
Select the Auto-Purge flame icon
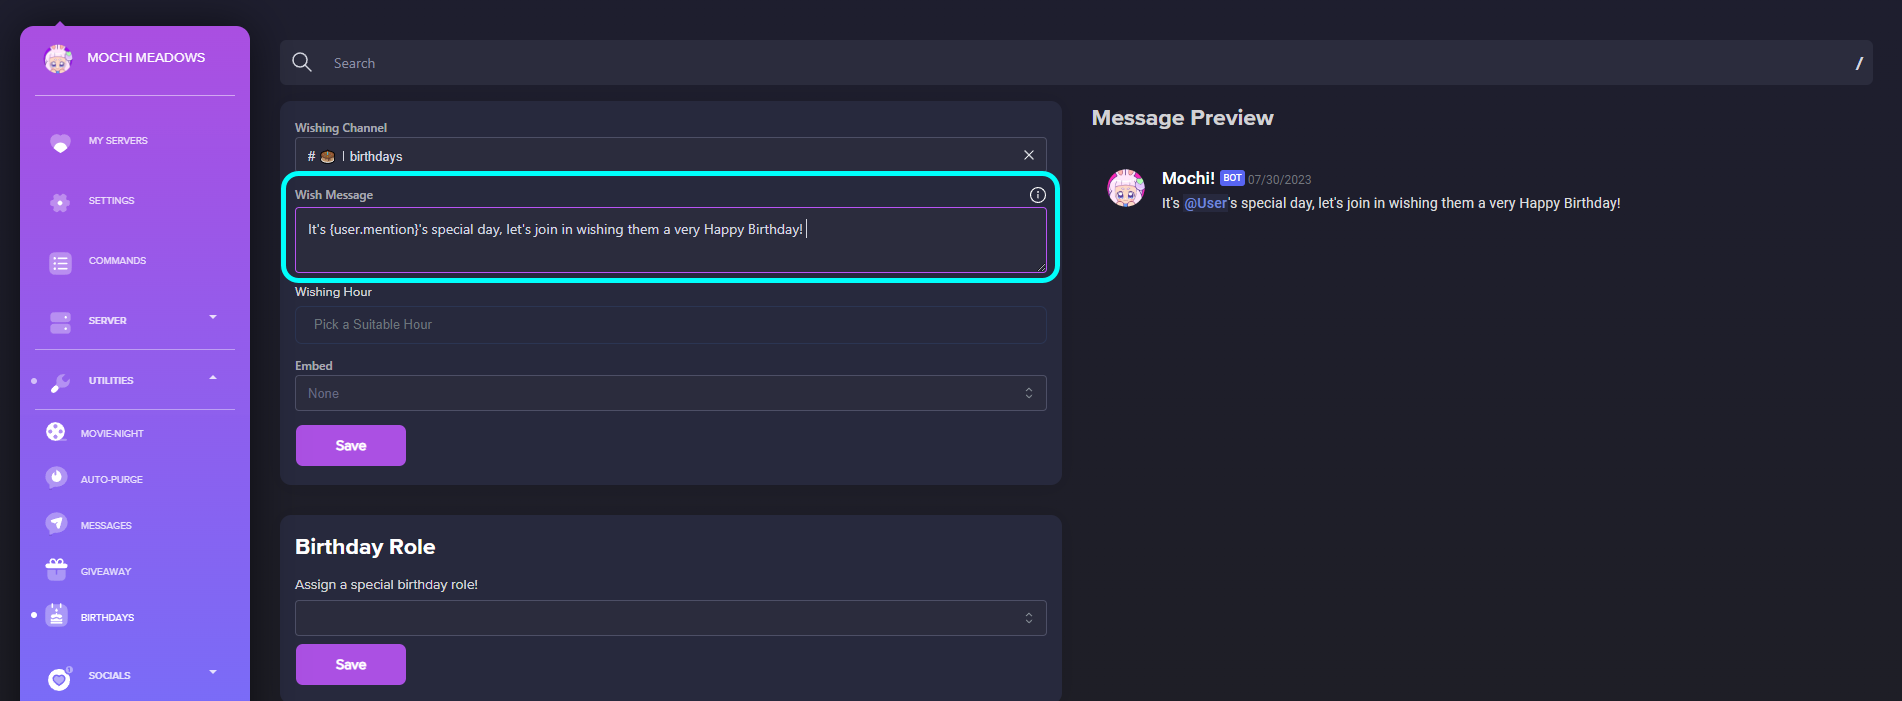coord(56,478)
